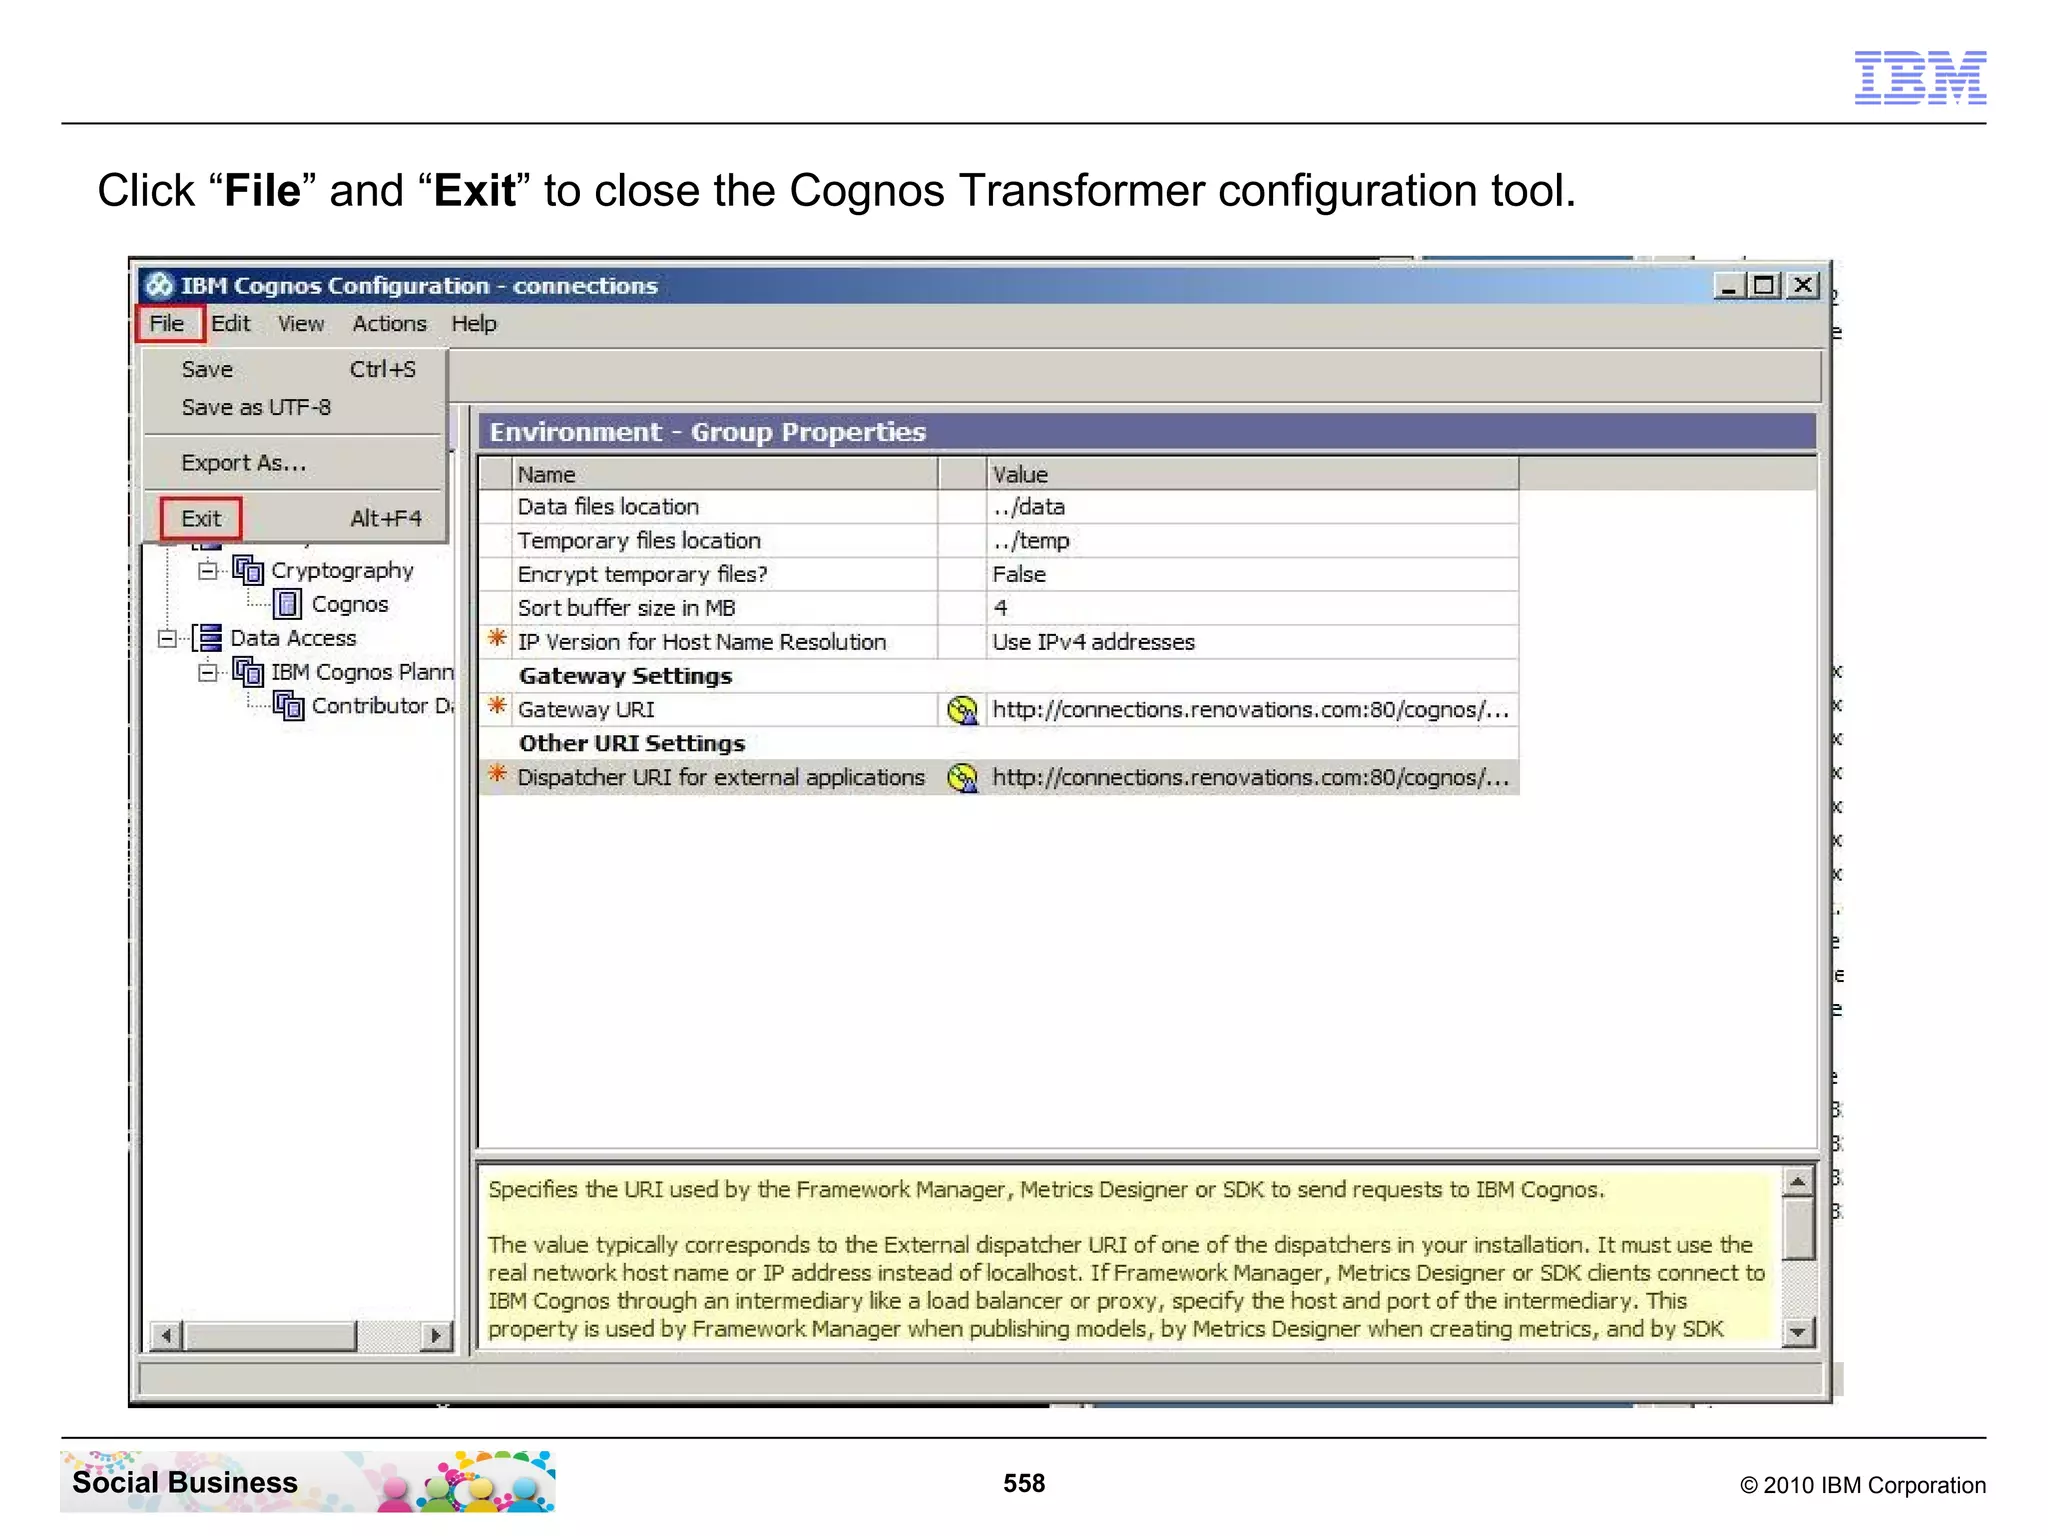Click the Name column header
This screenshot has width=2048, height=1536.
coord(725,474)
